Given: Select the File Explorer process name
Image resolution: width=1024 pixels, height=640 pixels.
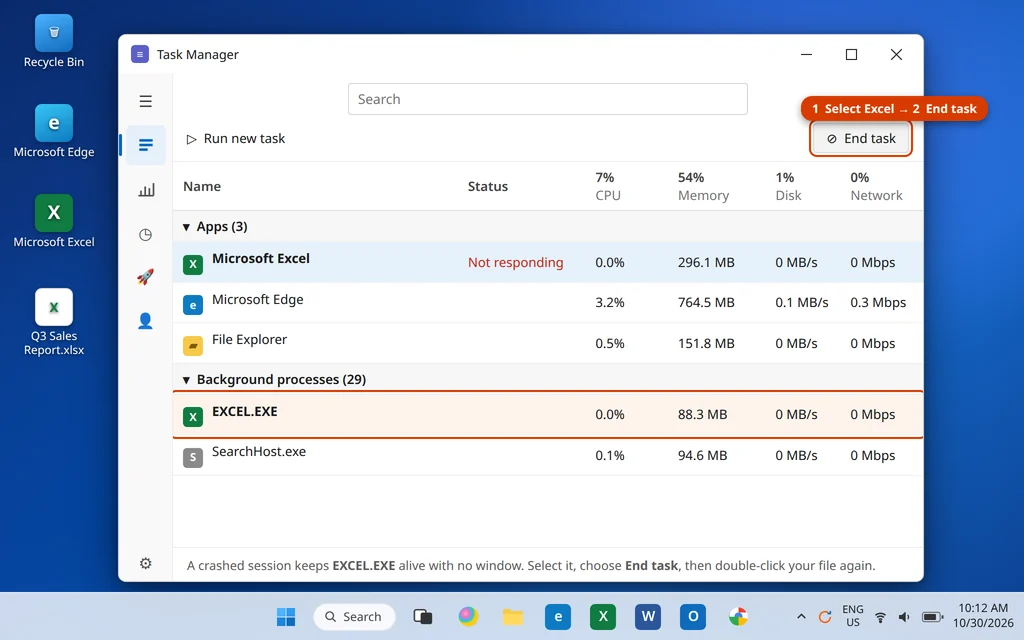Looking at the screenshot, I should tap(249, 340).
